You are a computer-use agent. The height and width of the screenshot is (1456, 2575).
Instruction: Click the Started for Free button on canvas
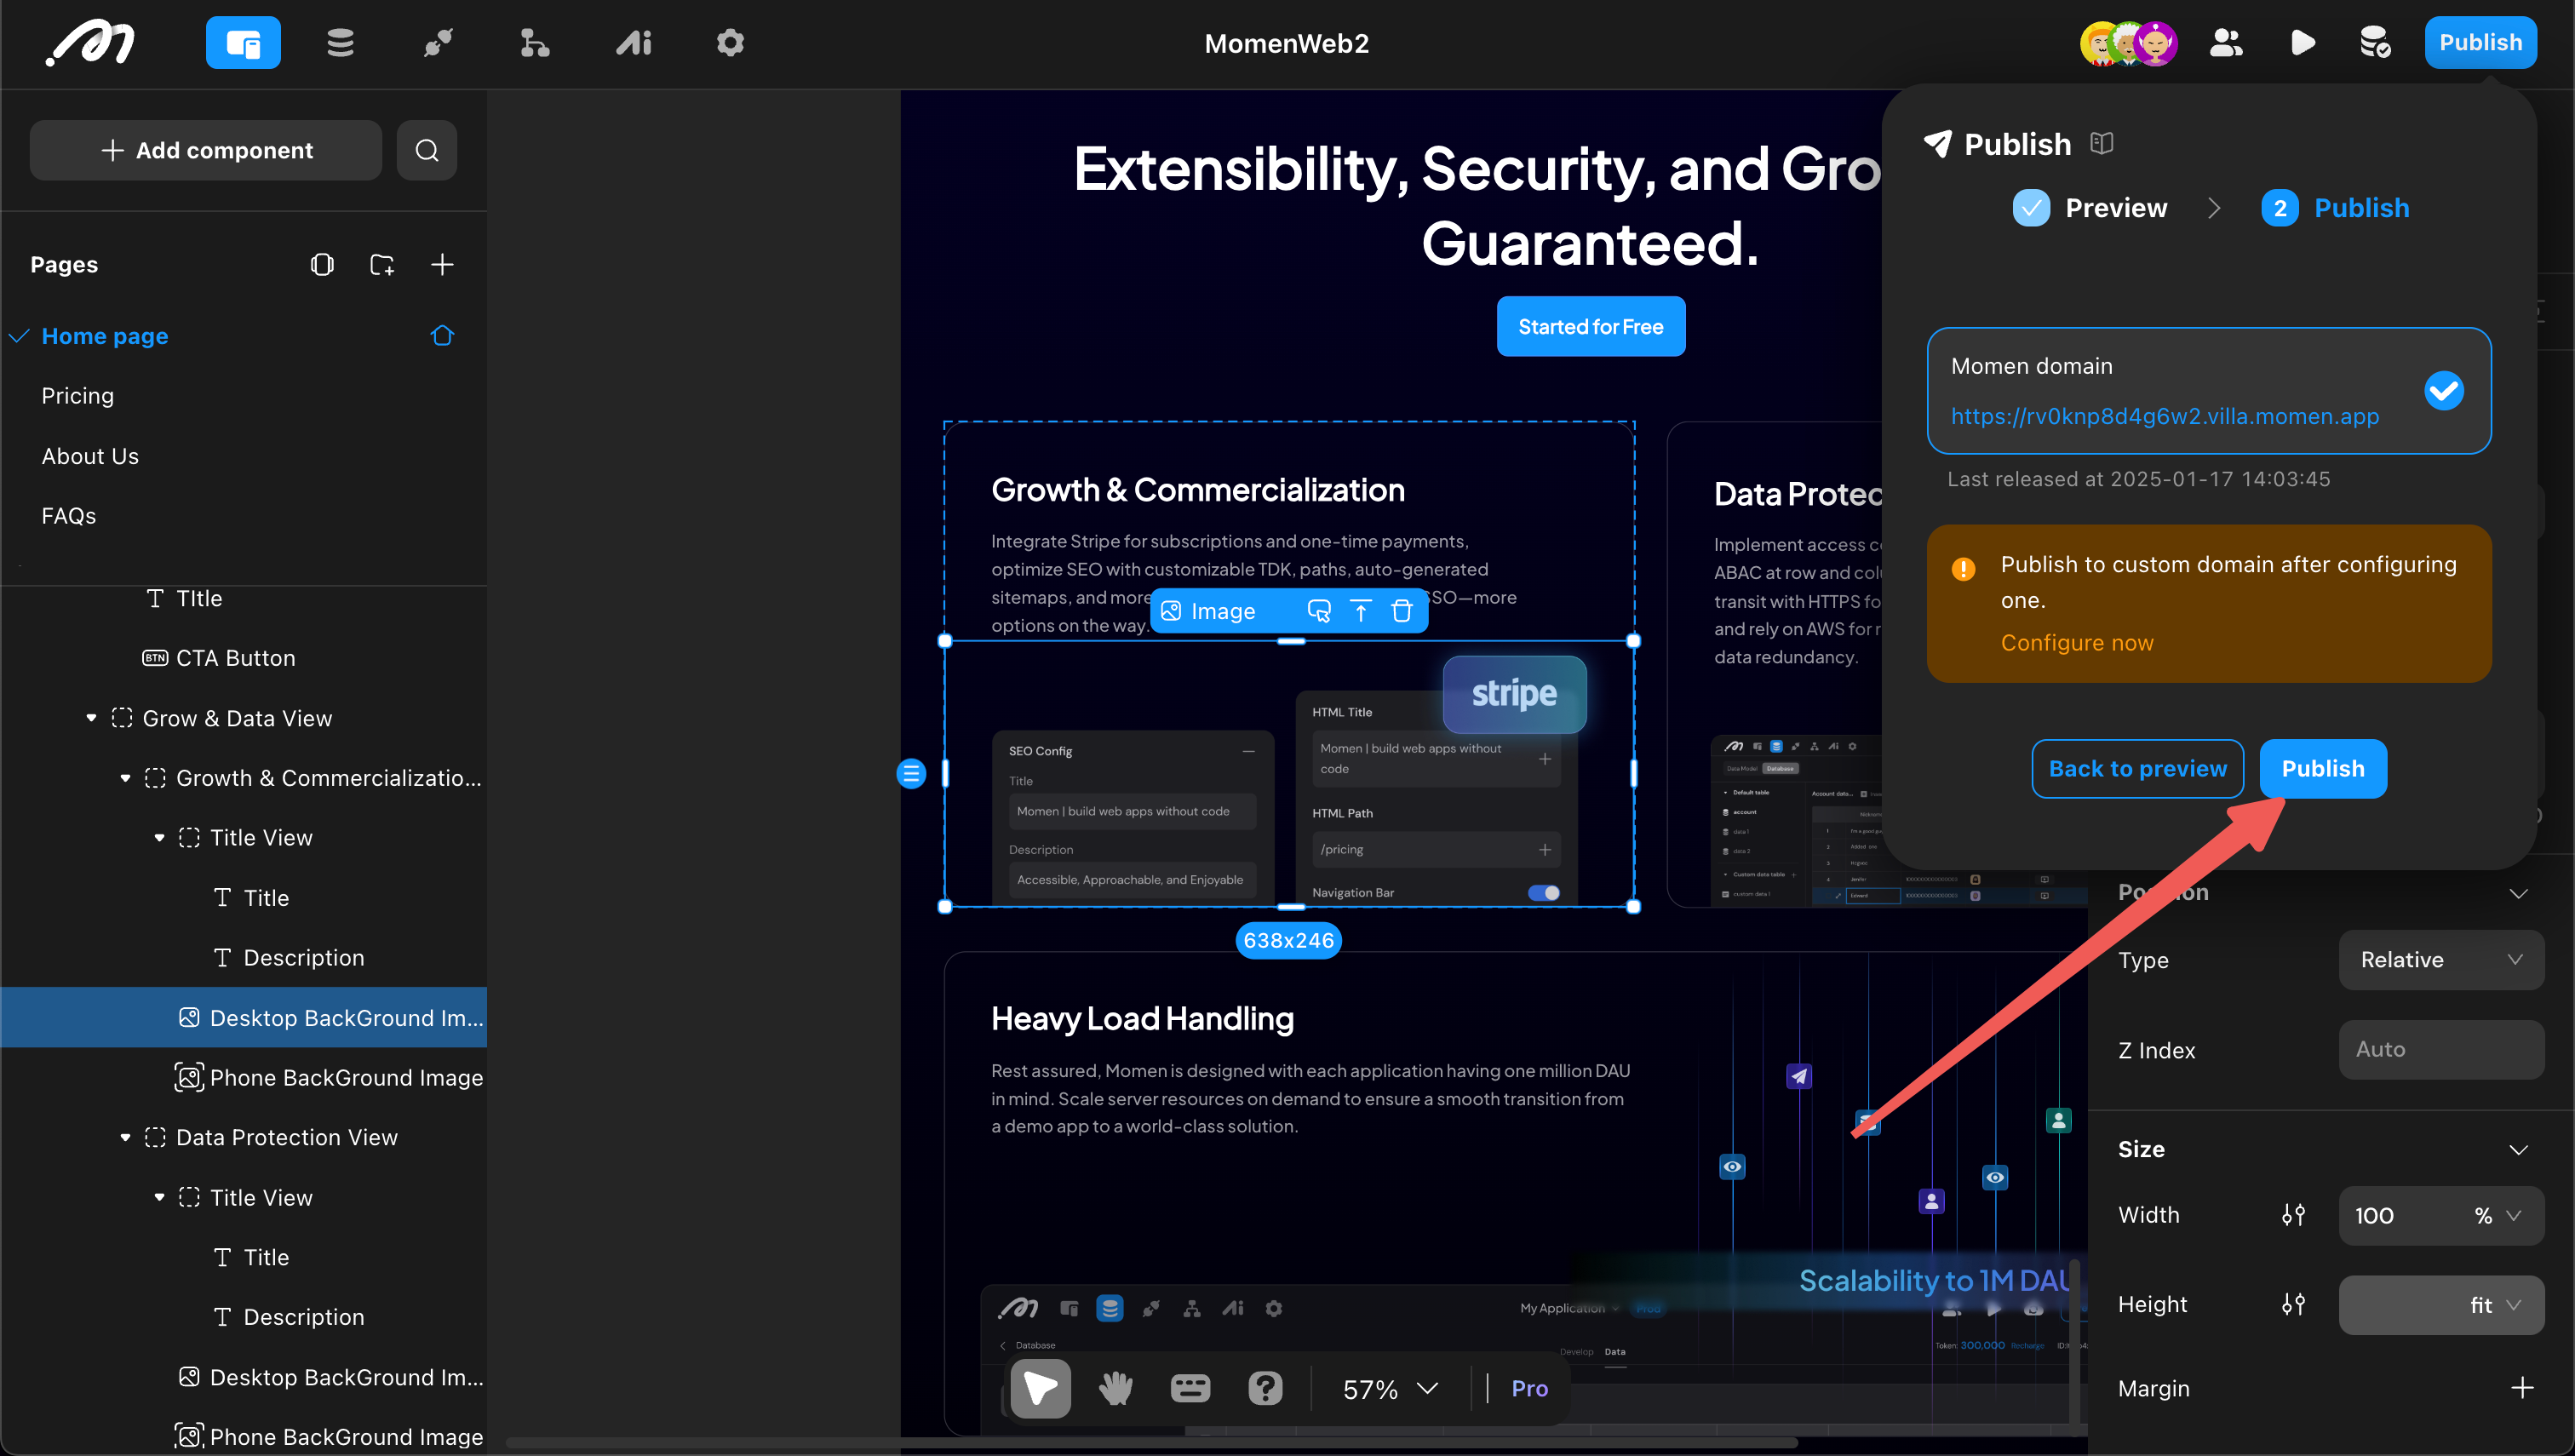coord(1590,326)
